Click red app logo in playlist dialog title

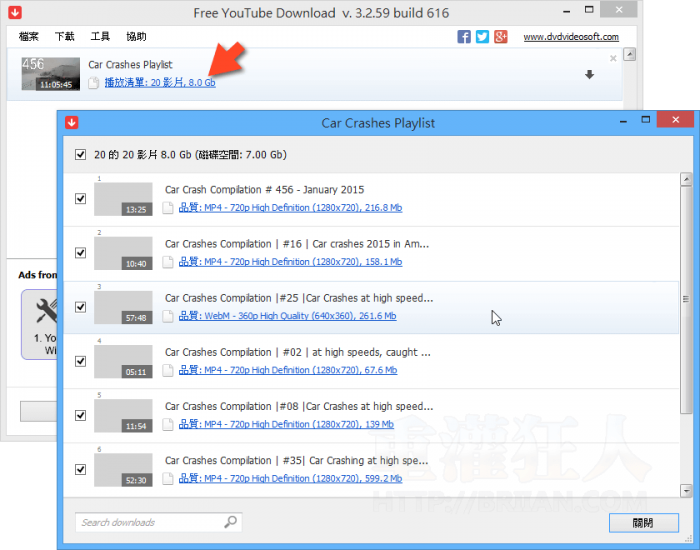point(71,122)
